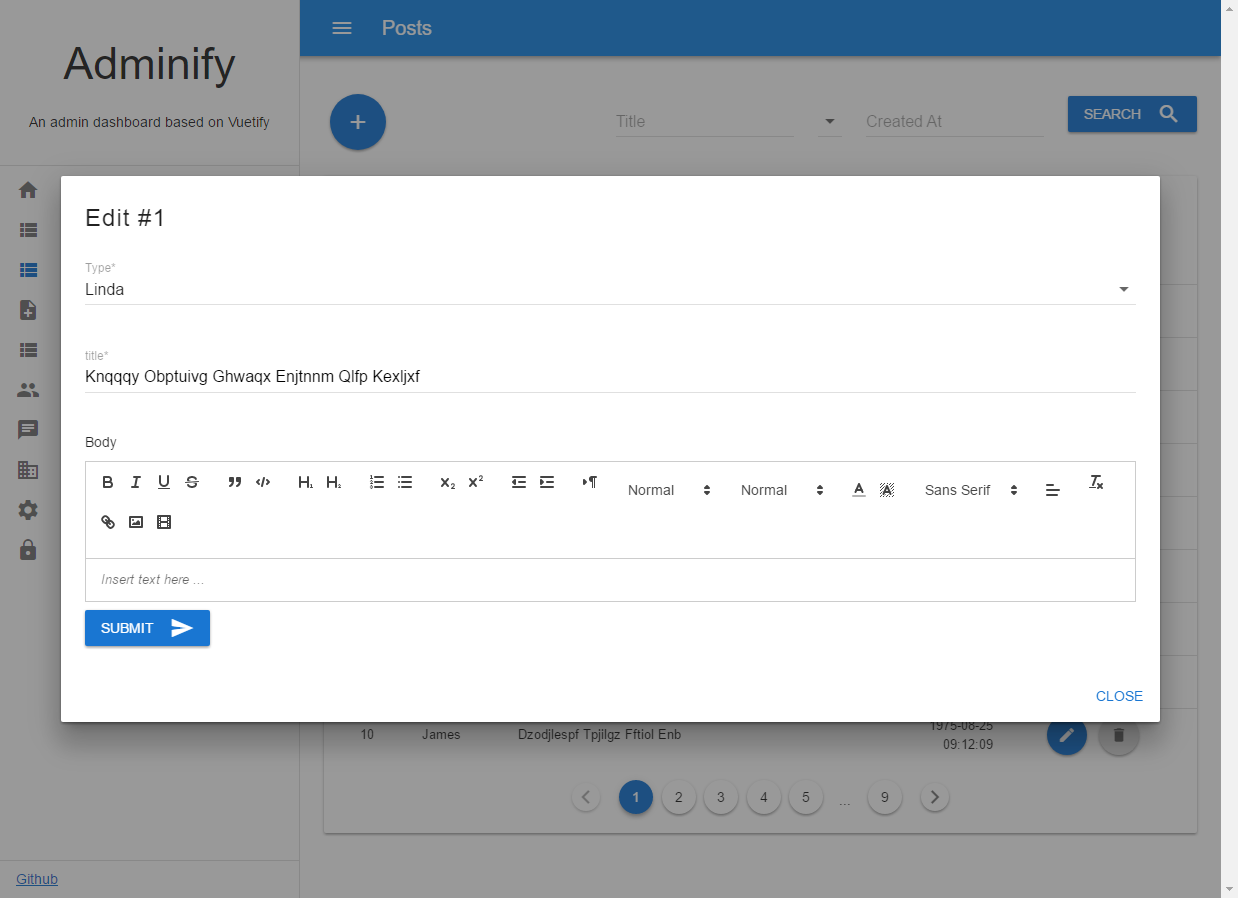
Task: Open the Normal dropdown beside the text-direction icon
Action: [669, 490]
